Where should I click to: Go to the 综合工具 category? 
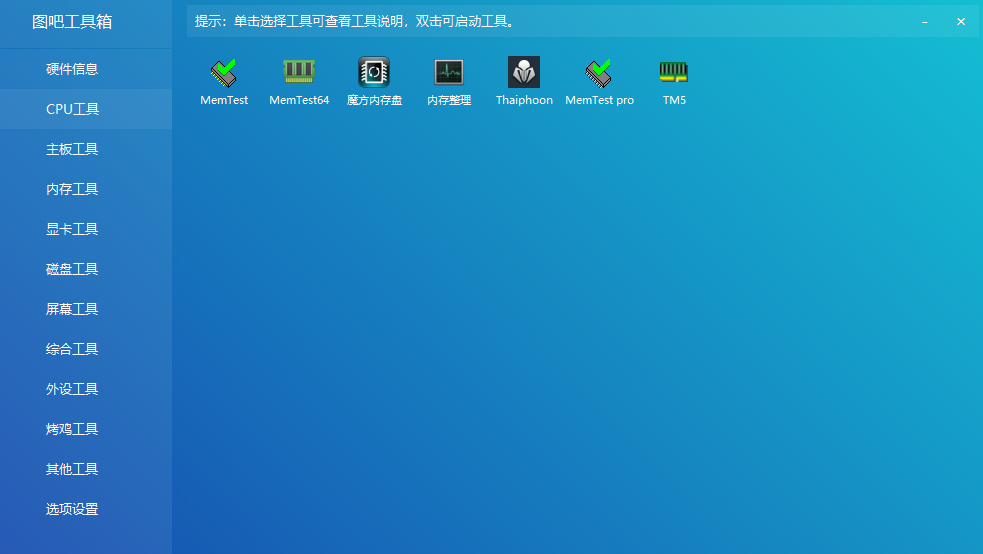click(86, 349)
